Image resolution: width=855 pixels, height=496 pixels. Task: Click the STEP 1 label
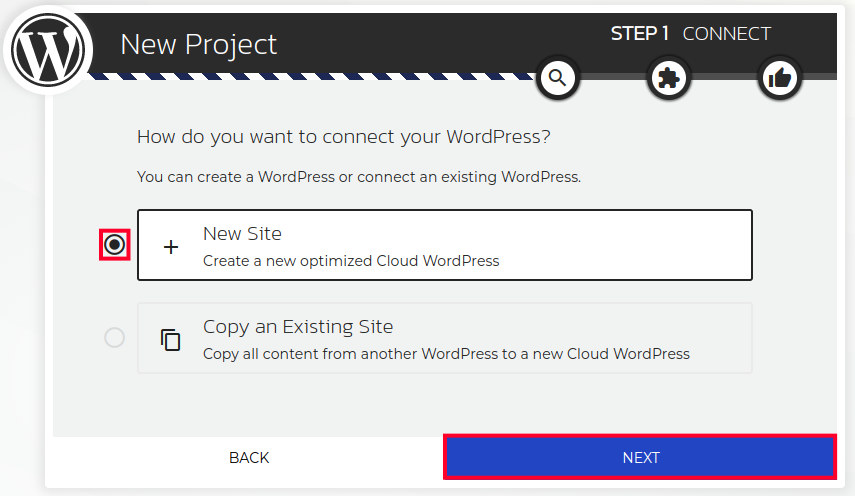(640, 34)
